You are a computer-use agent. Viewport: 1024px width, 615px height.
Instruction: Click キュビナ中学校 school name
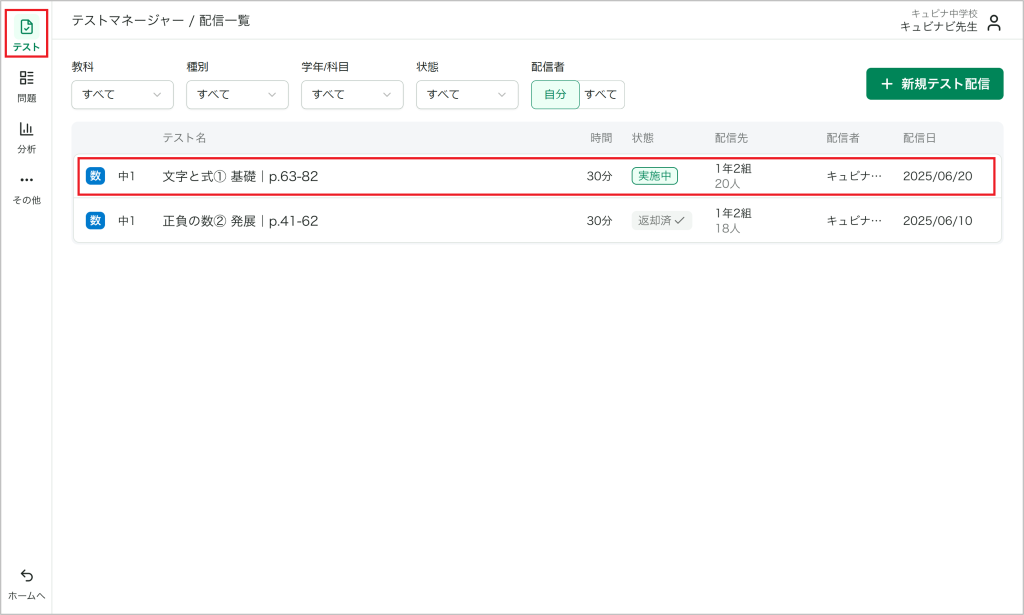click(x=944, y=13)
